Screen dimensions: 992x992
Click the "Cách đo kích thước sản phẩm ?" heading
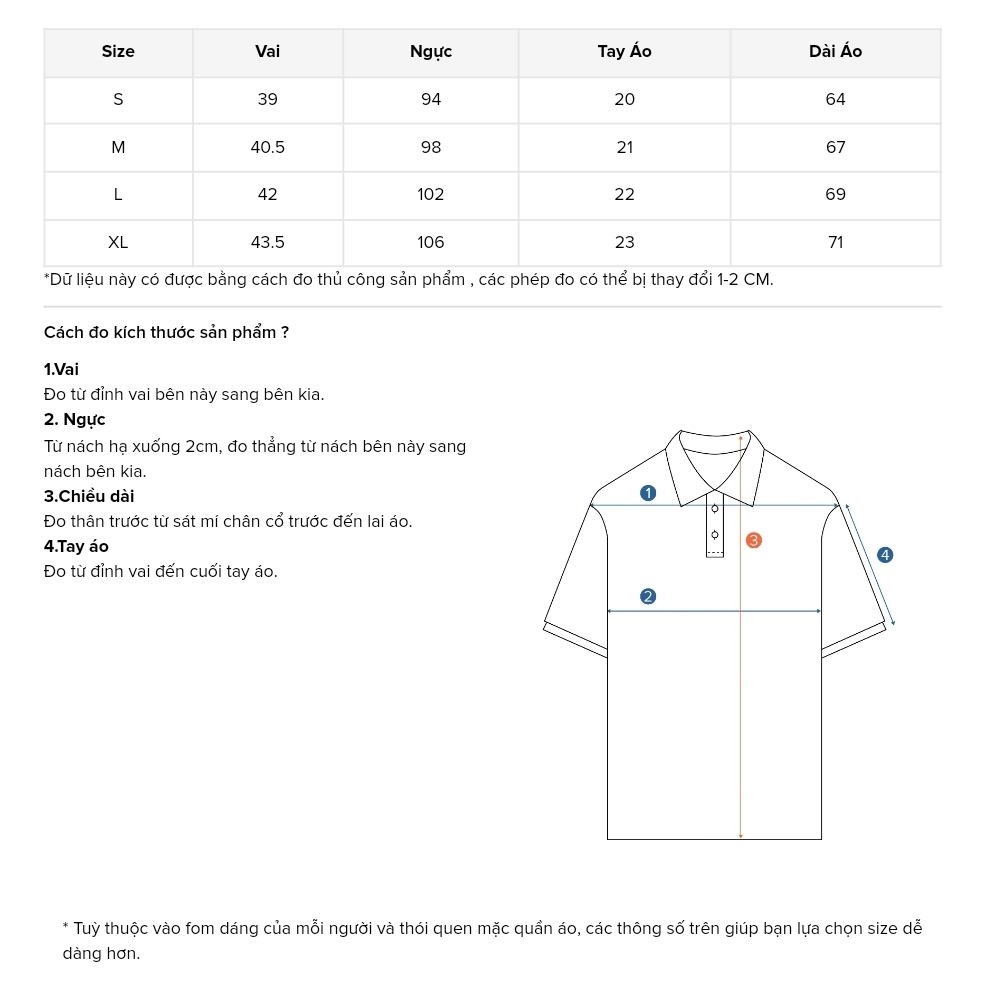[x=167, y=333]
